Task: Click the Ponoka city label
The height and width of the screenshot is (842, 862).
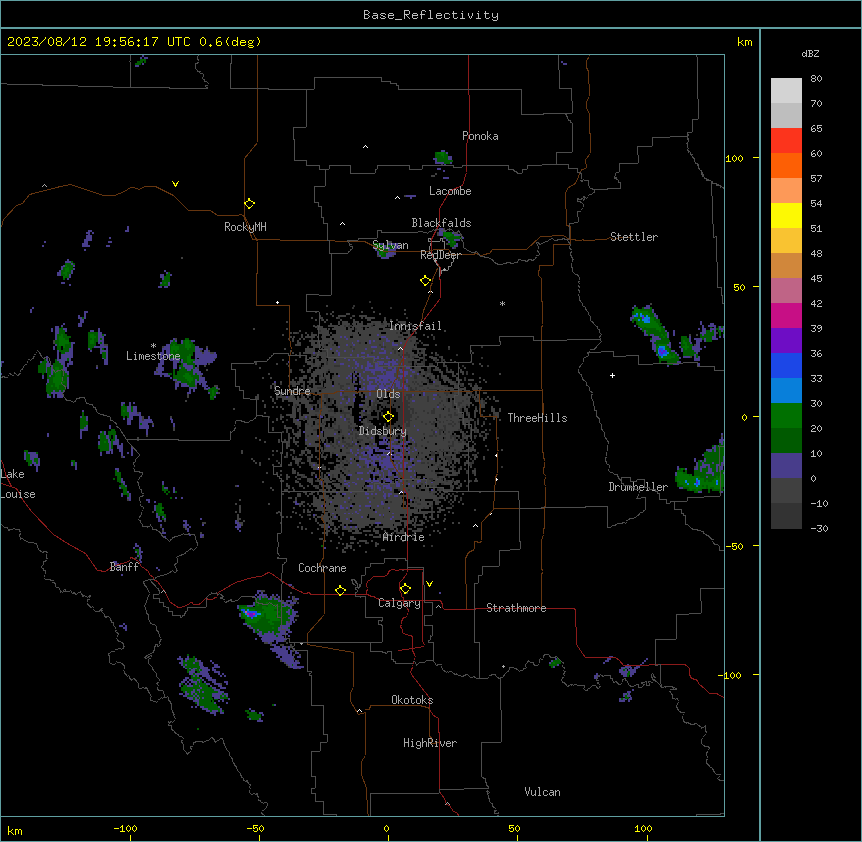Action: 480,136
